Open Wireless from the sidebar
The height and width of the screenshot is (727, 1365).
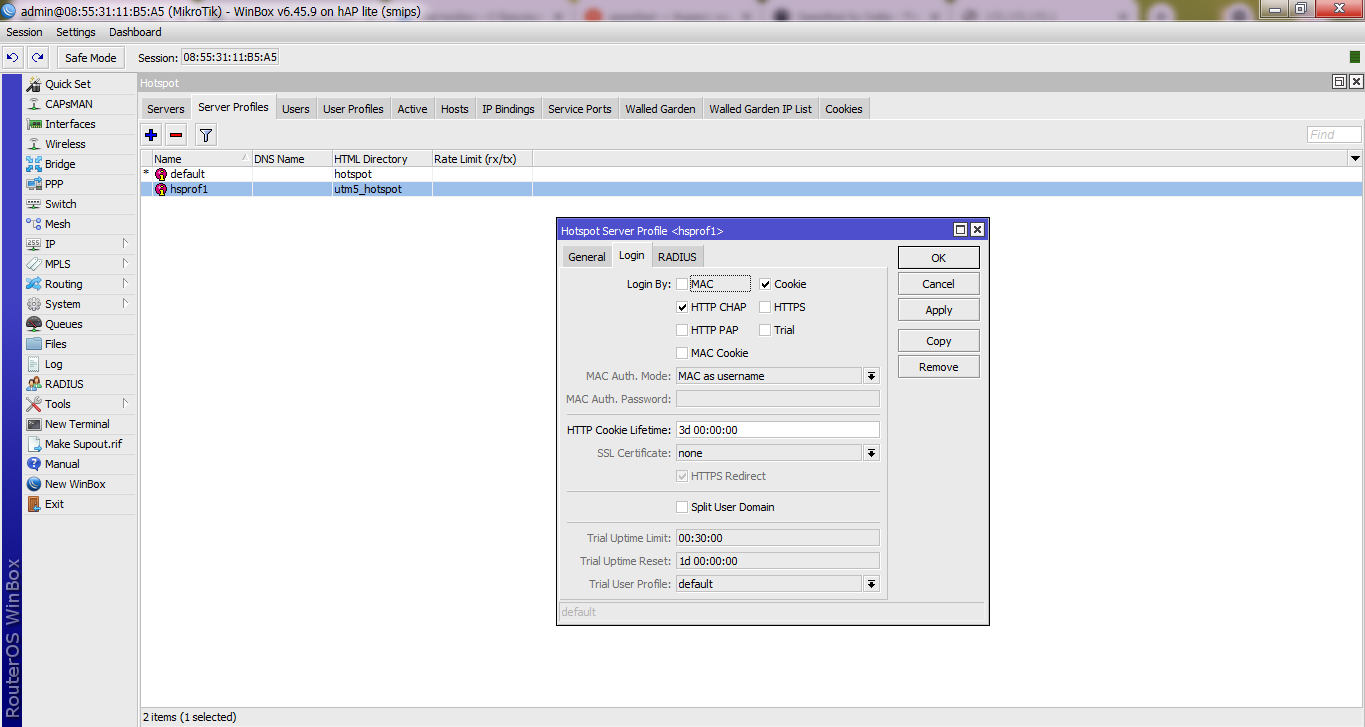[x=65, y=144]
